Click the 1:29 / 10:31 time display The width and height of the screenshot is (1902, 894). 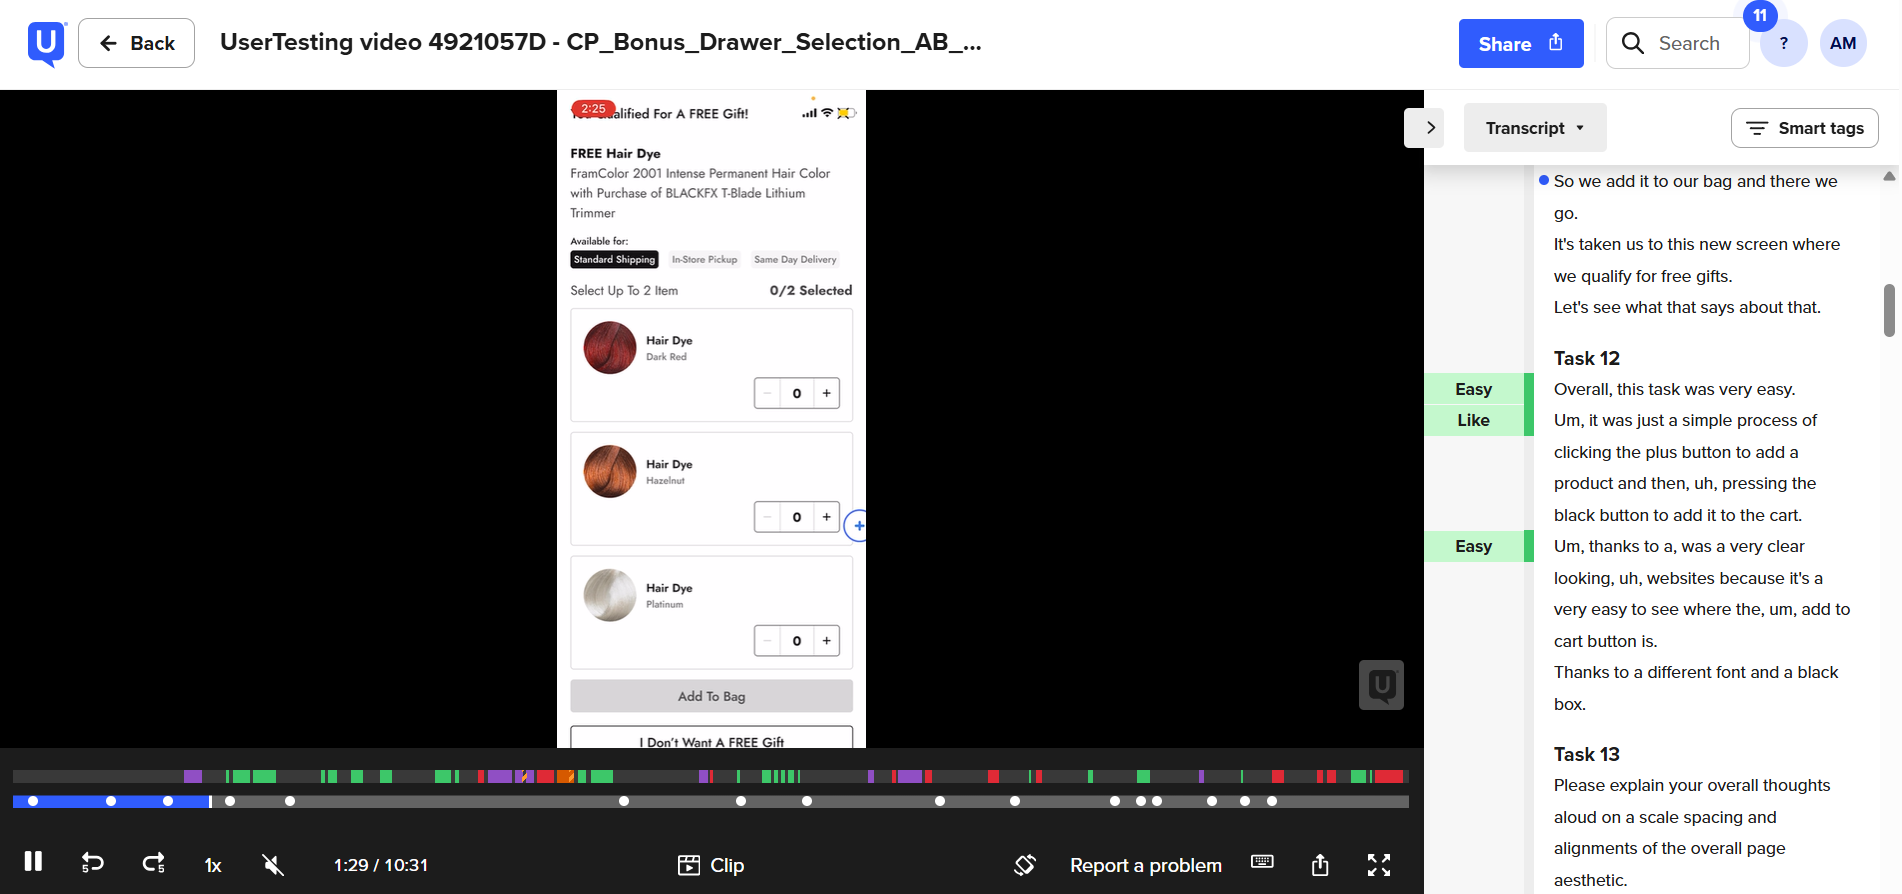(381, 865)
